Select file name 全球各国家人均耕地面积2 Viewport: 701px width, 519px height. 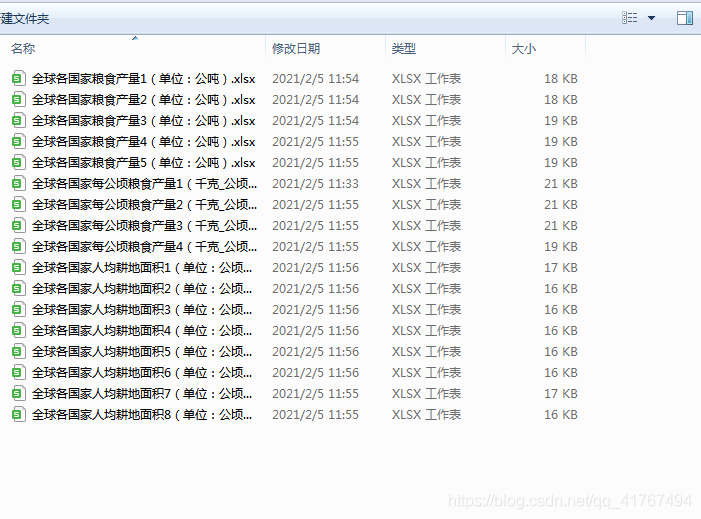point(142,289)
